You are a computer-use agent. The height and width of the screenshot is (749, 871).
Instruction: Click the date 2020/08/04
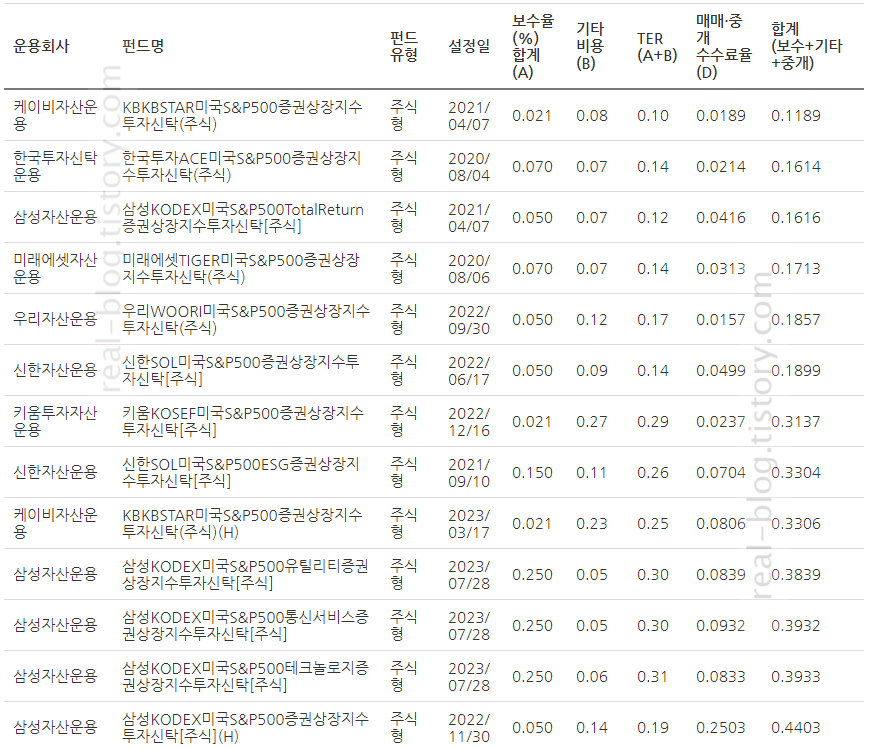click(x=469, y=167)
